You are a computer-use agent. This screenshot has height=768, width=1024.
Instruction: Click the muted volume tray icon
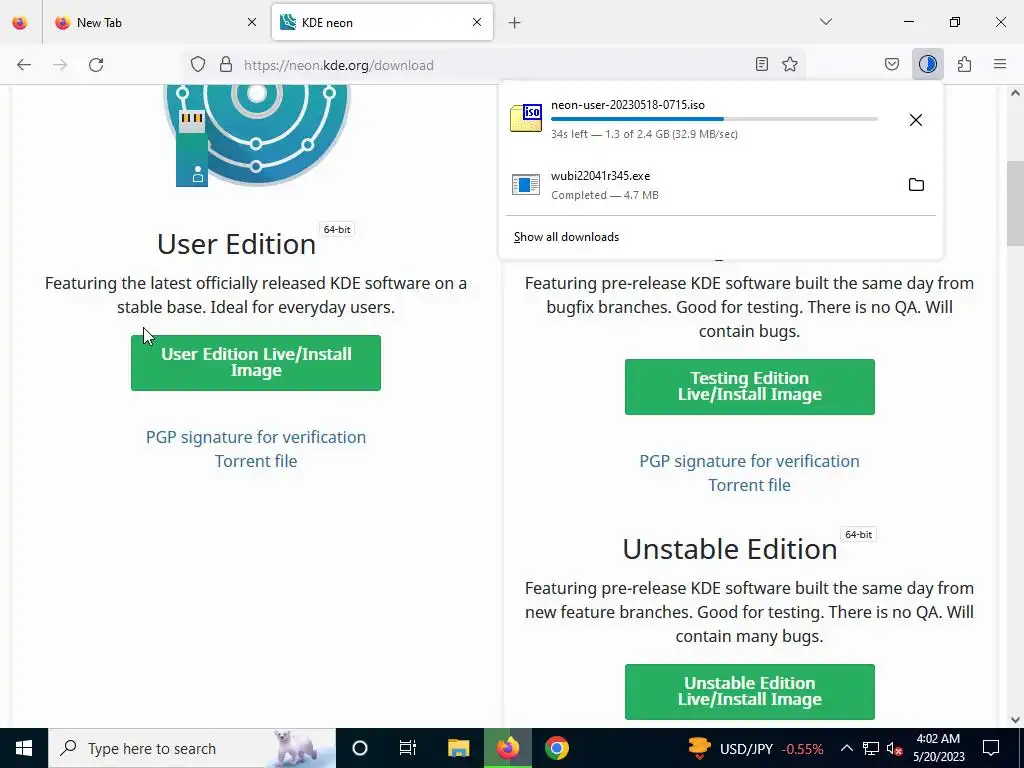coord(895,748)
